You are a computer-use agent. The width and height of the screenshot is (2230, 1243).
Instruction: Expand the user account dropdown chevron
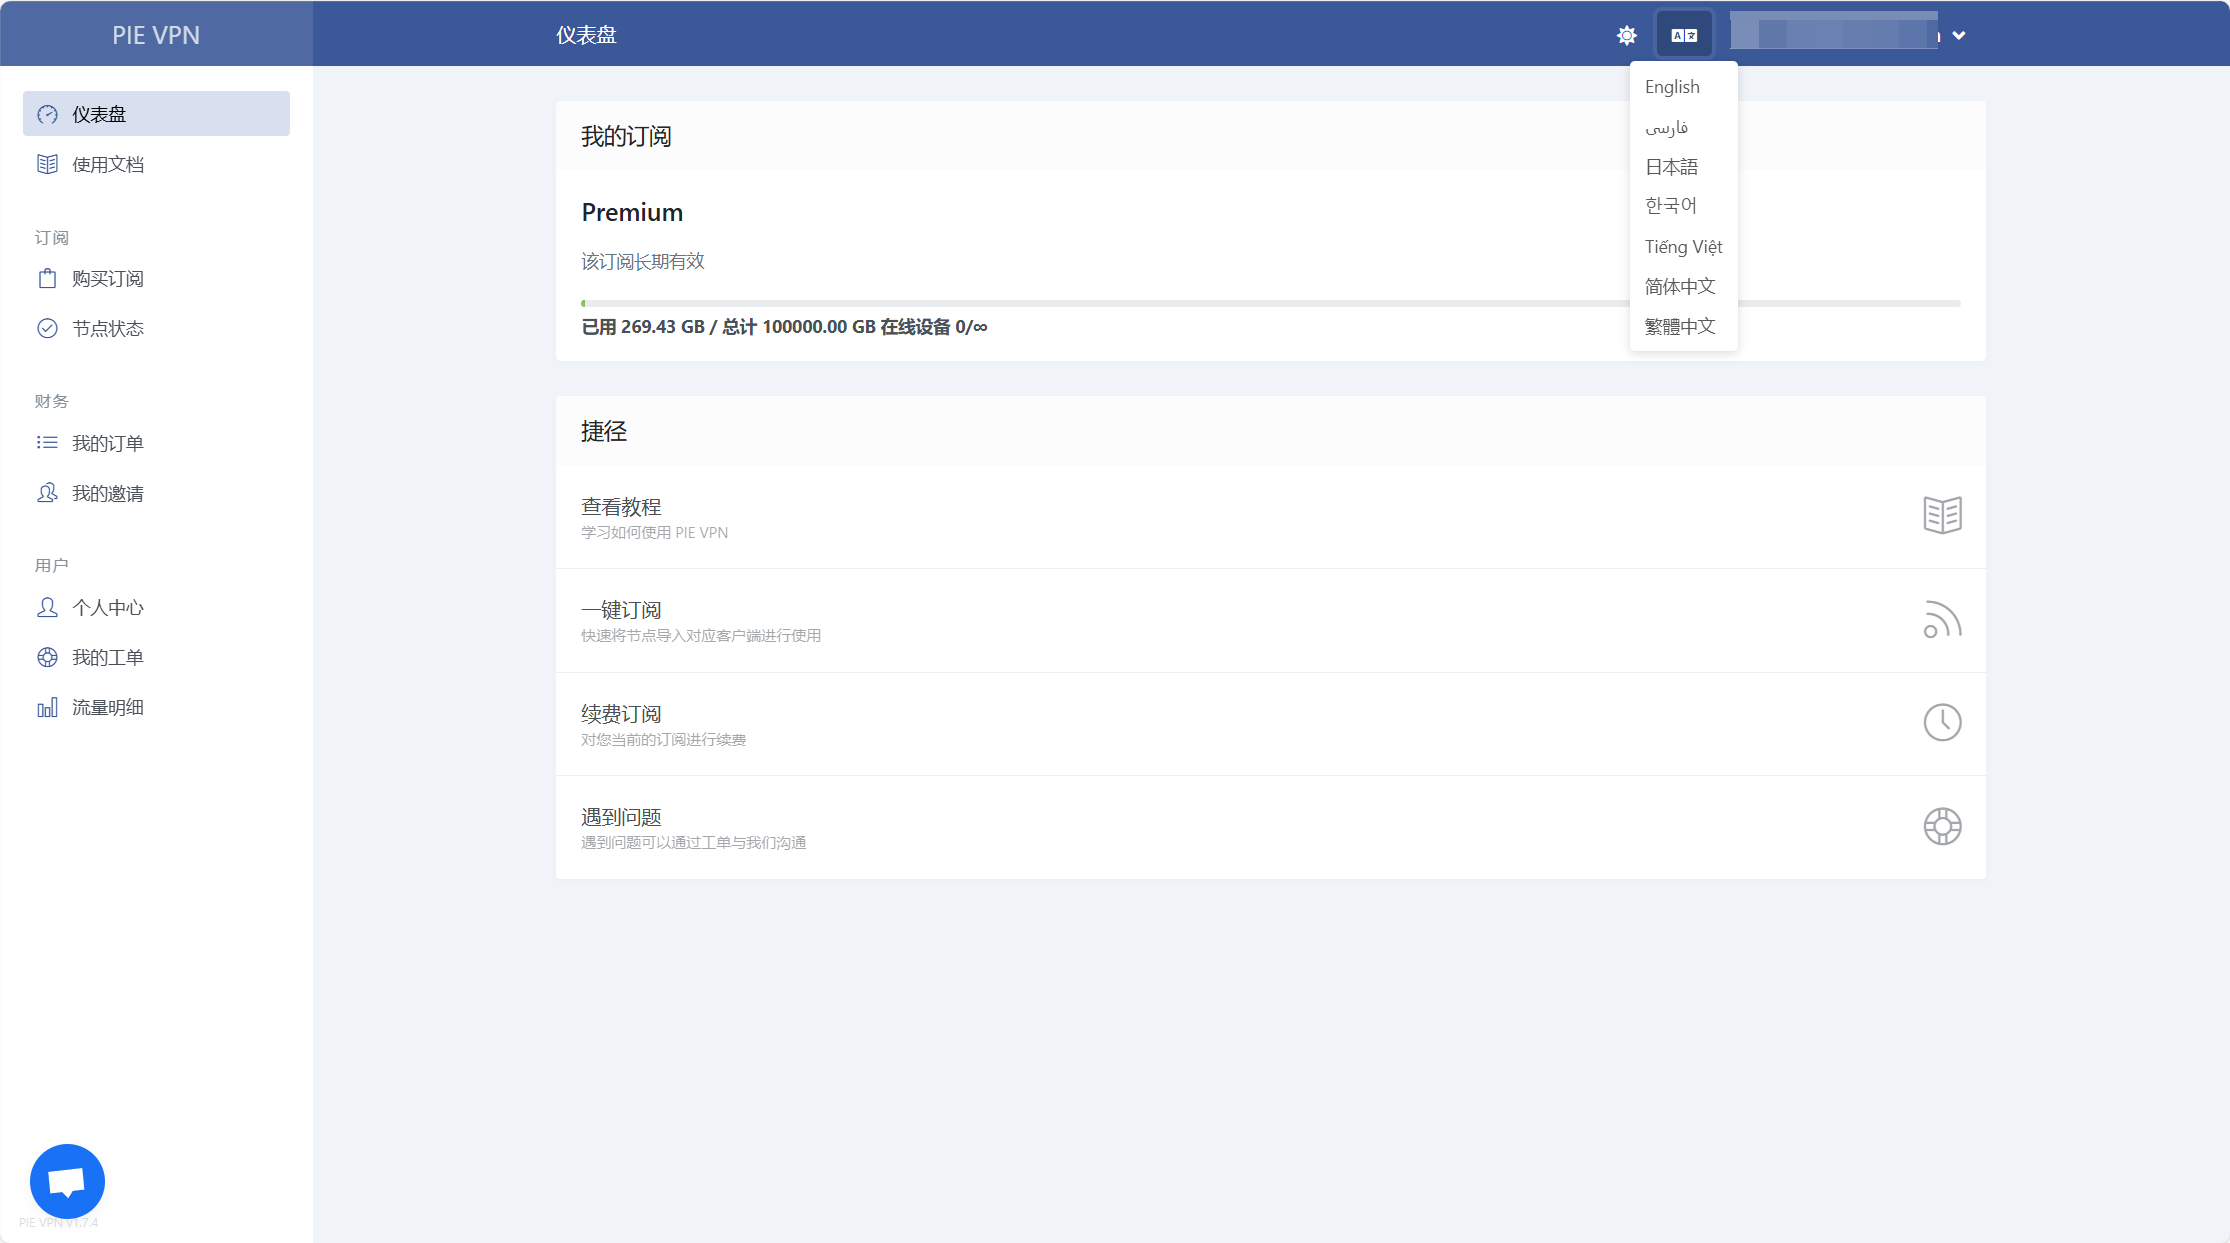1959,36
